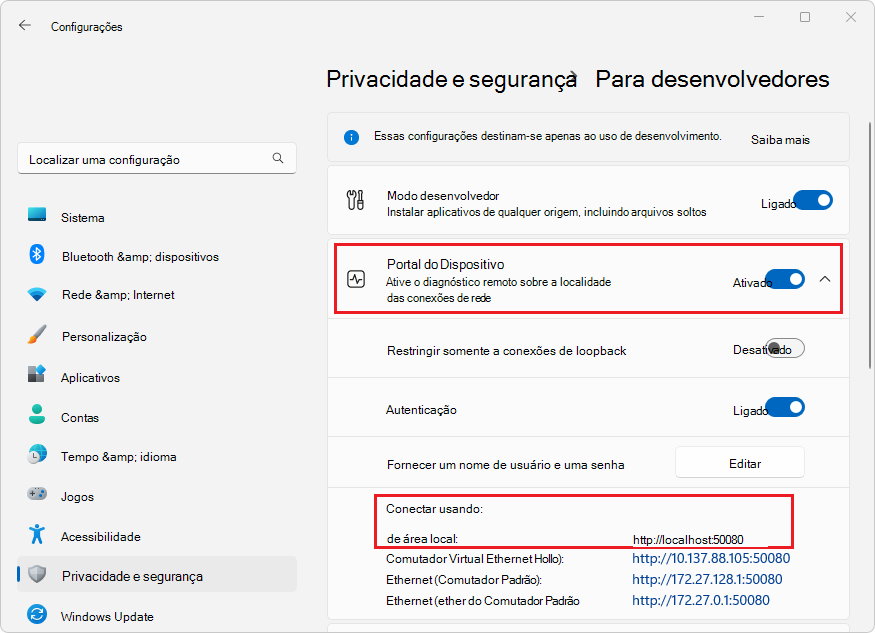Turn off the Portal do Dispositivo switch
The width and height of the screenshot is (875, 633).
click(x=785, y=279)
